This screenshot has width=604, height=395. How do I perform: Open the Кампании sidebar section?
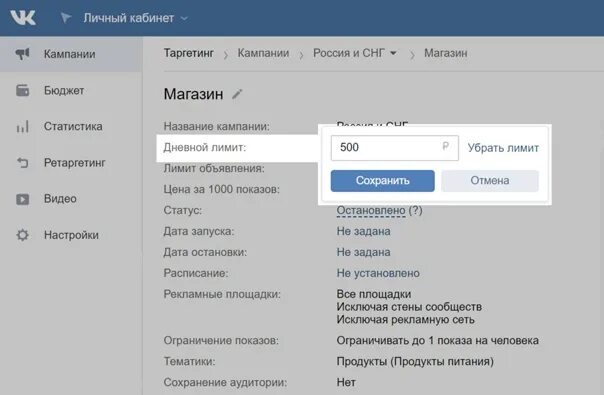[x=71, y=54]
